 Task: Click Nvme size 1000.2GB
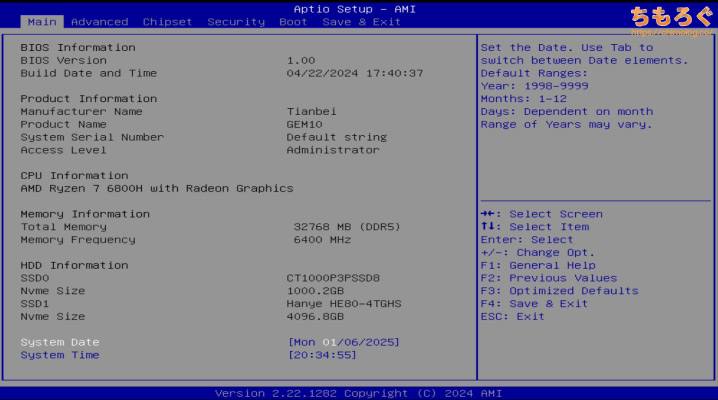[x=315, y=291]
